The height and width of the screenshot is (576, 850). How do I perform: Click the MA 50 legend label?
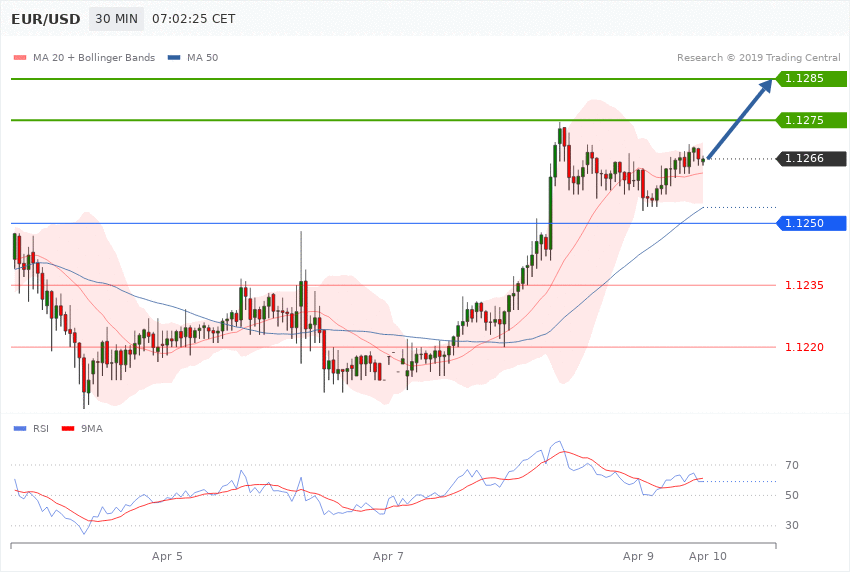[x=202, y=57]
